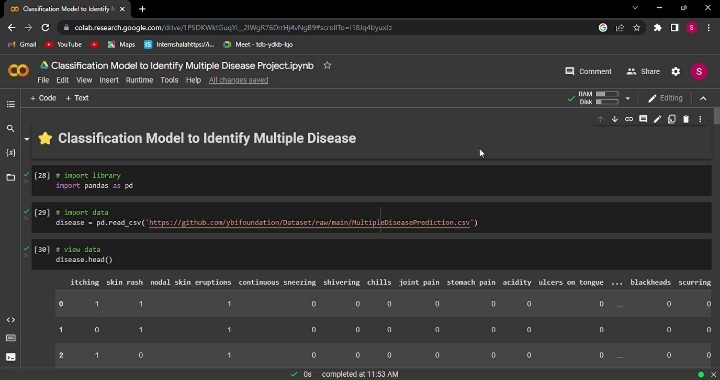Collapse the Classification Model section heading
The image size is (720, 380).
(x=27, y=139)
